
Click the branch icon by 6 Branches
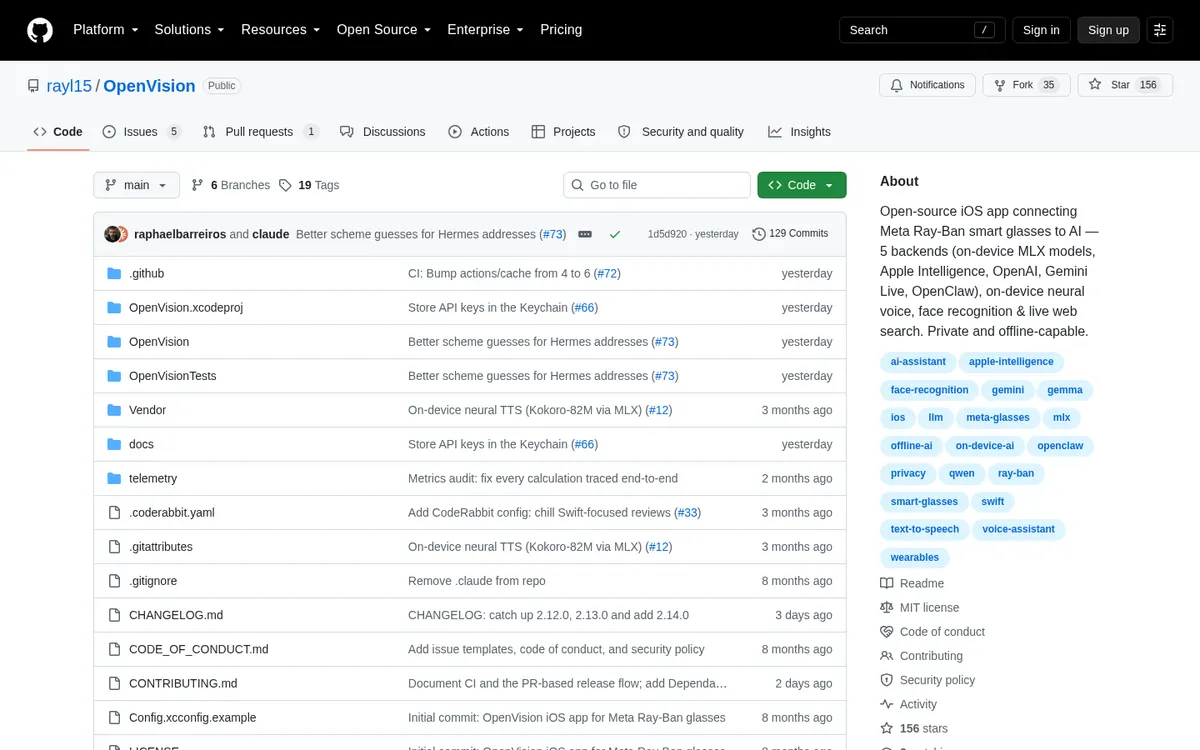(198, 185)
